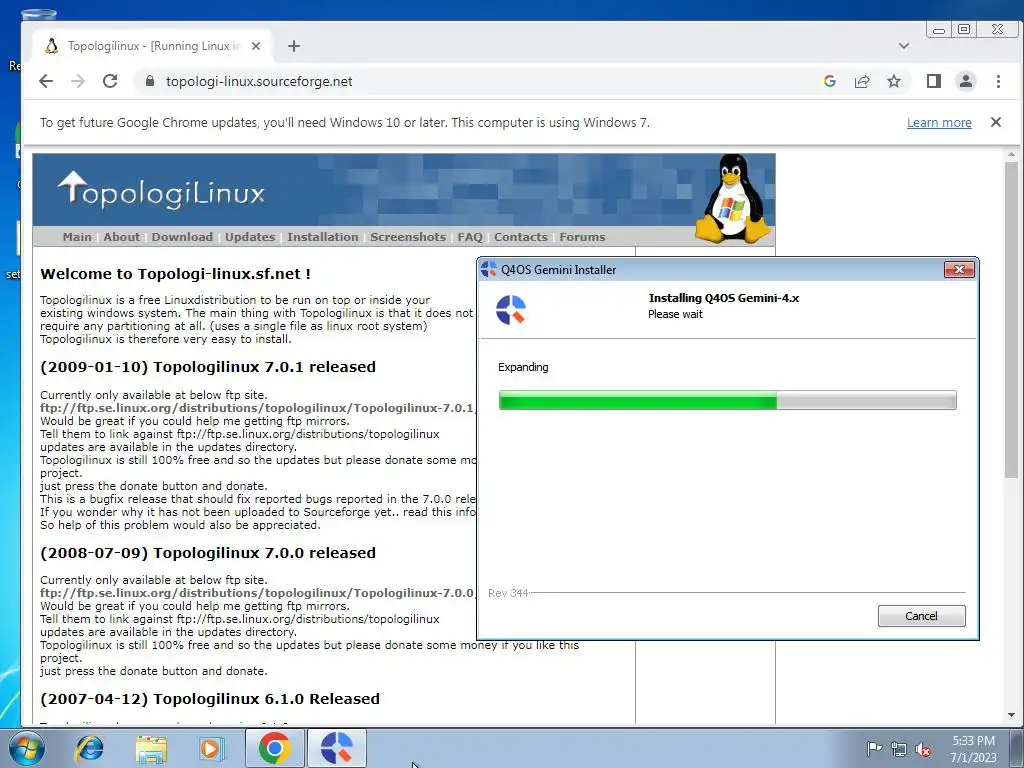The width and height of the screenshot is (1024, 768).
Task: Select the Topologilinux browser tab
Action: pos(152,46)
